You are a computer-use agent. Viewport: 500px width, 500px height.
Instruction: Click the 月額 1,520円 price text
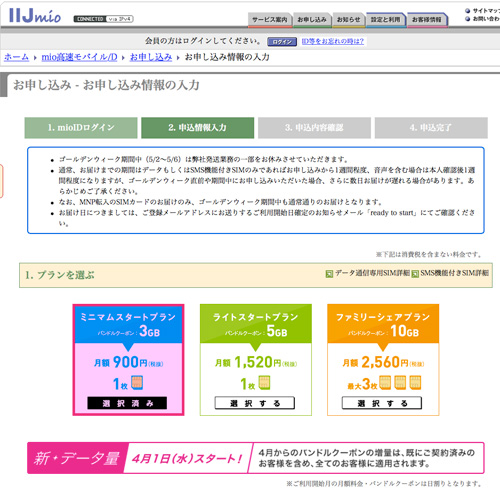(x=256, y=362)
